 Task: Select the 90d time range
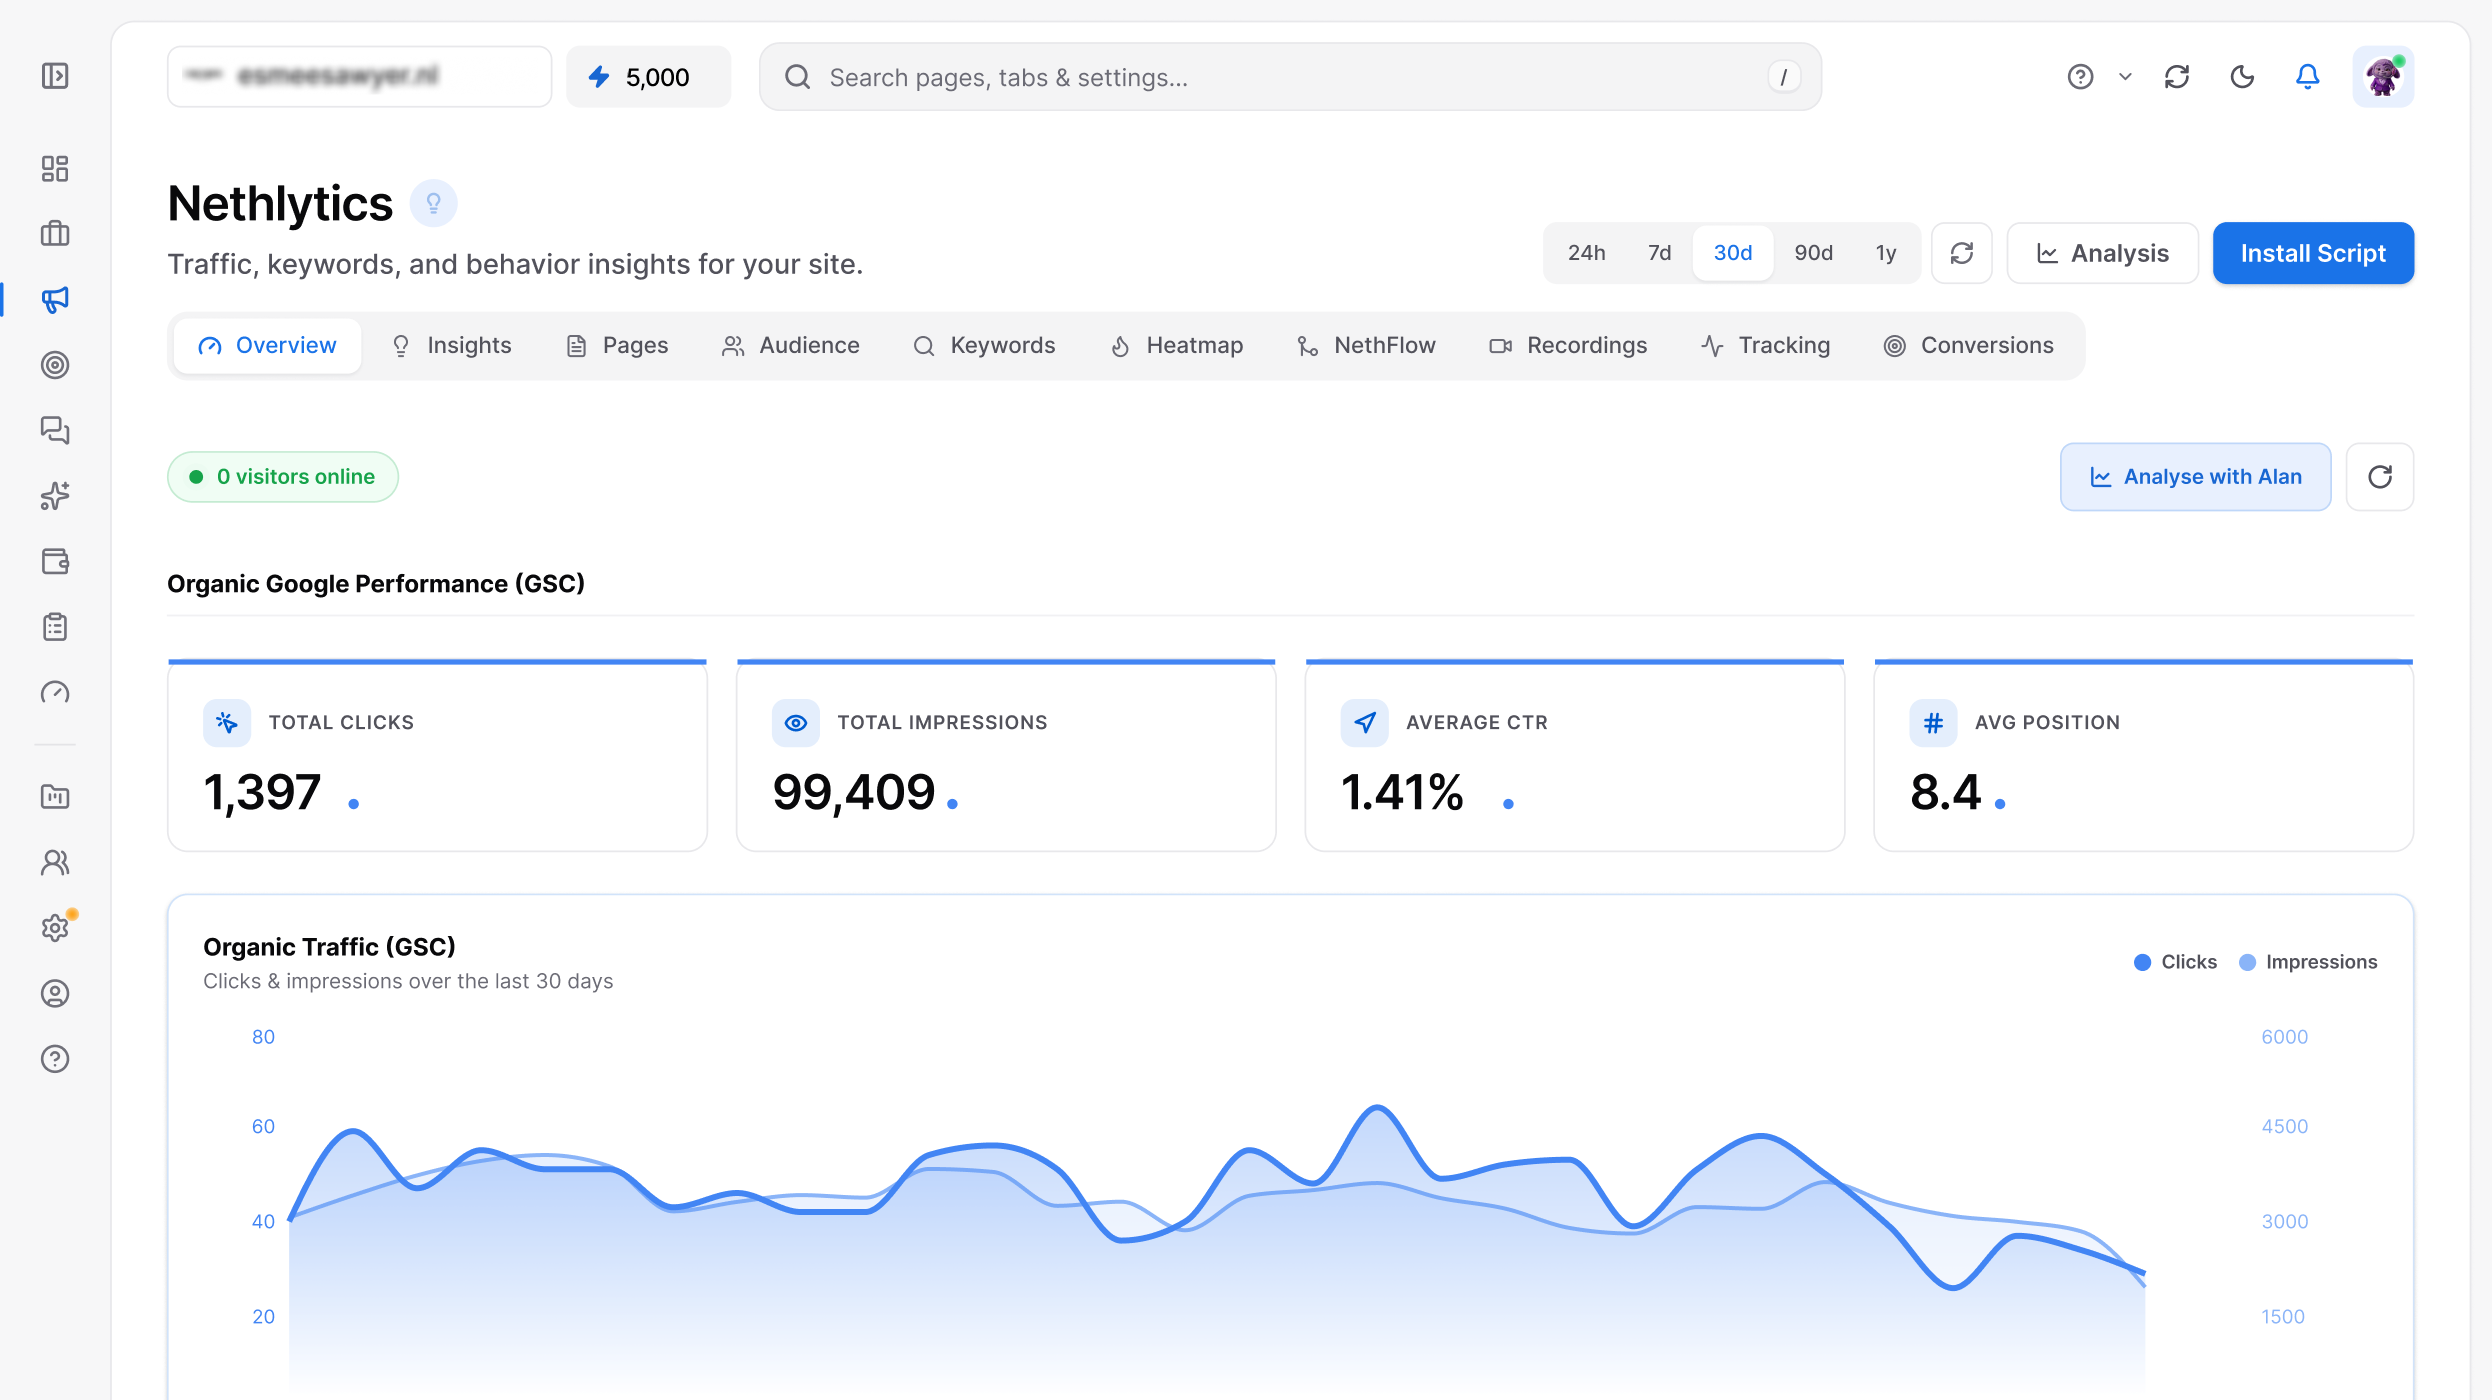coord(1813,253)
